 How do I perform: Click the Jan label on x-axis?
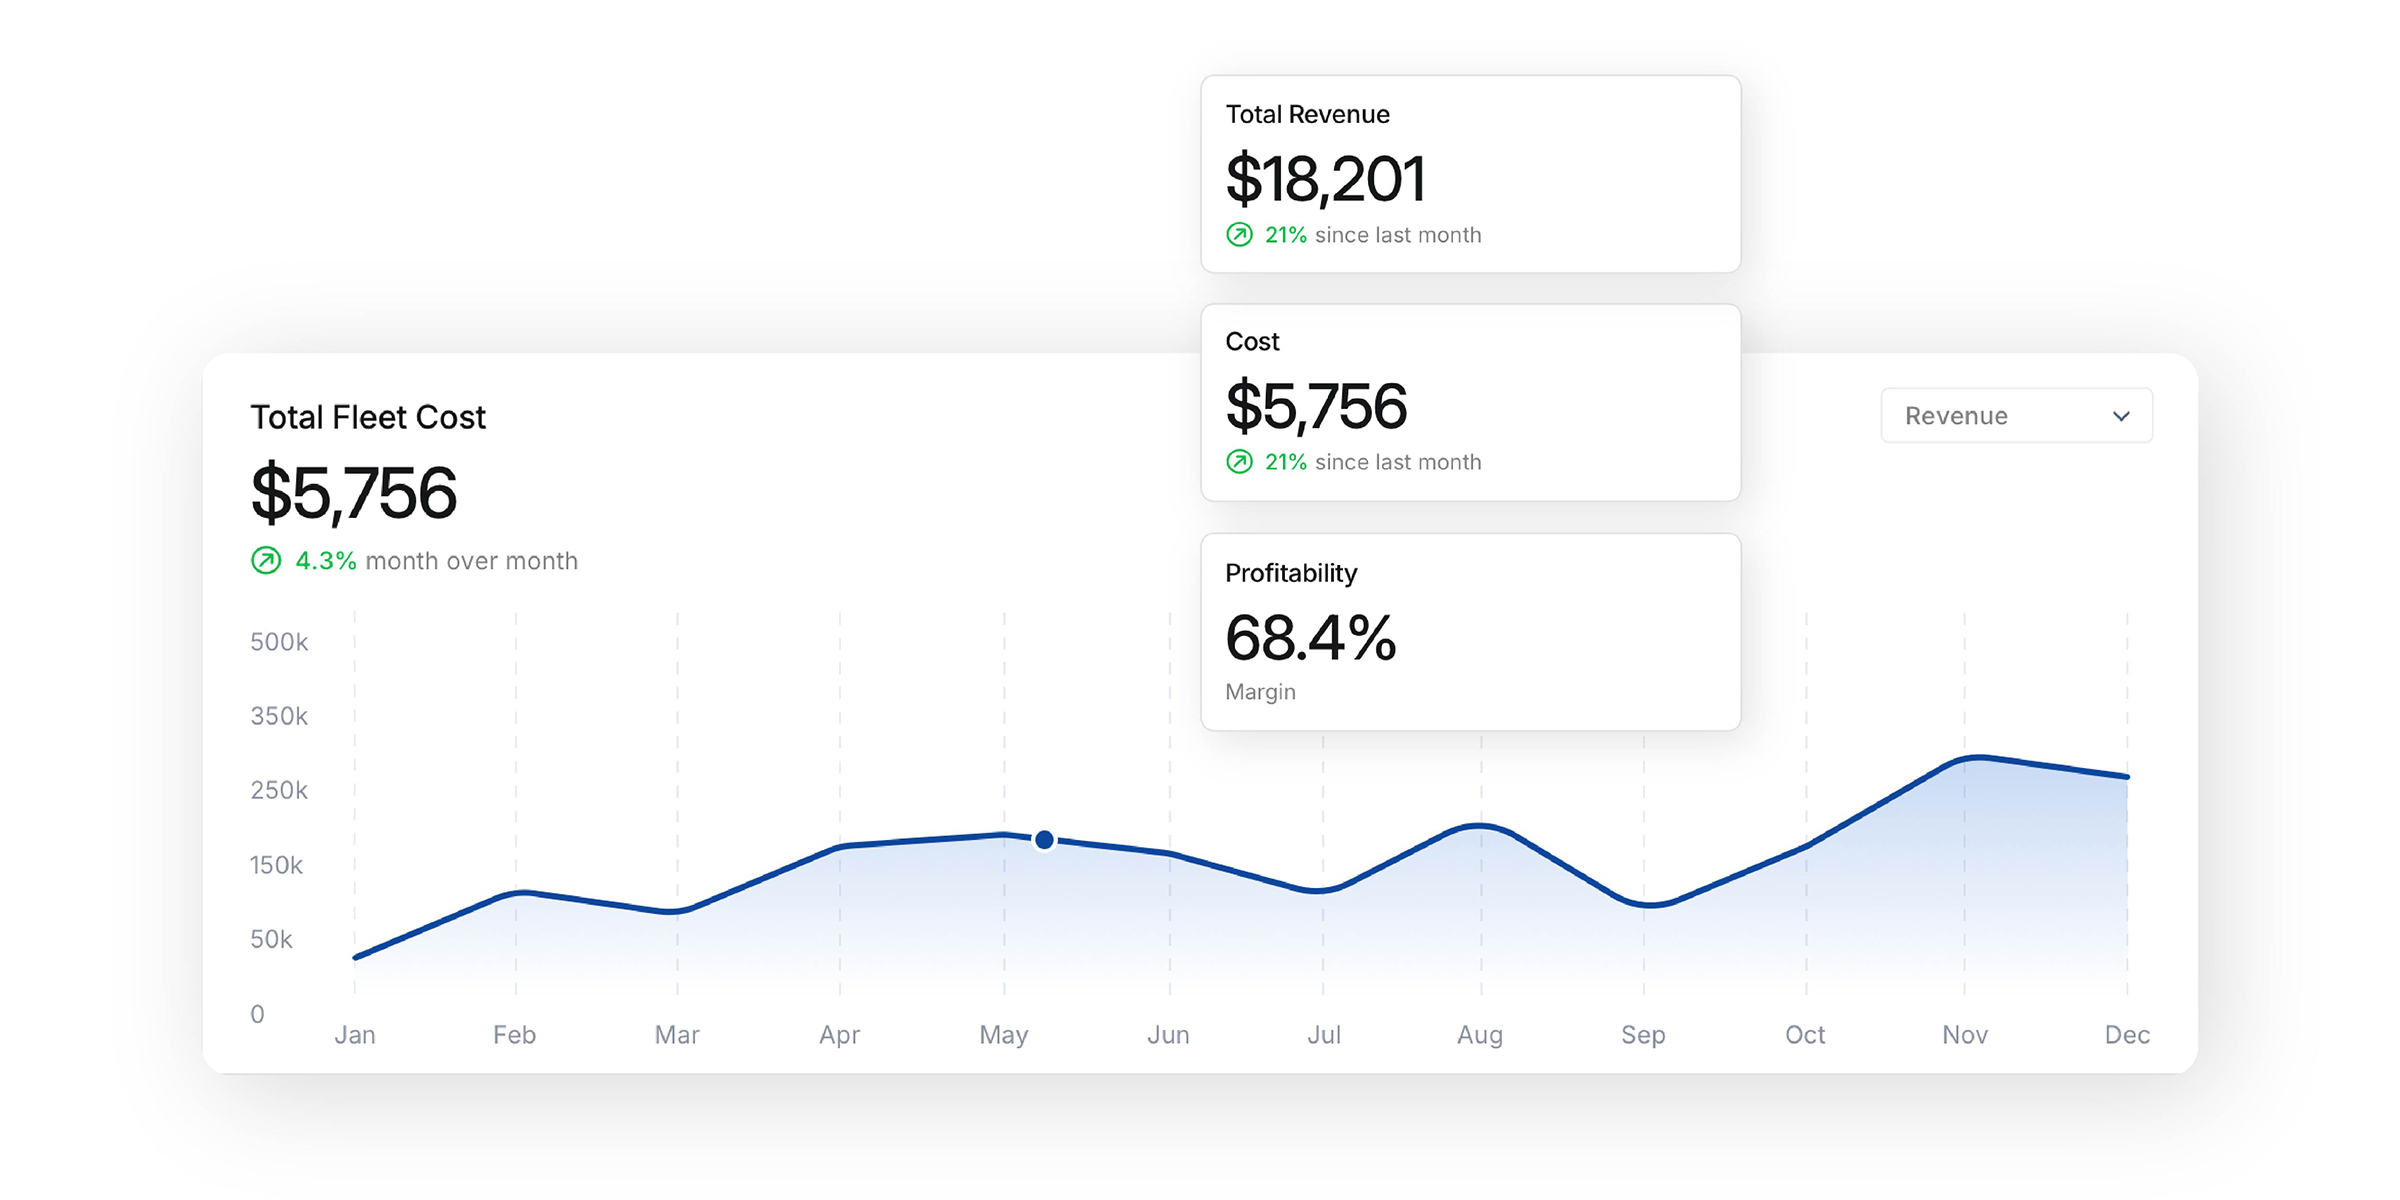355,1034
